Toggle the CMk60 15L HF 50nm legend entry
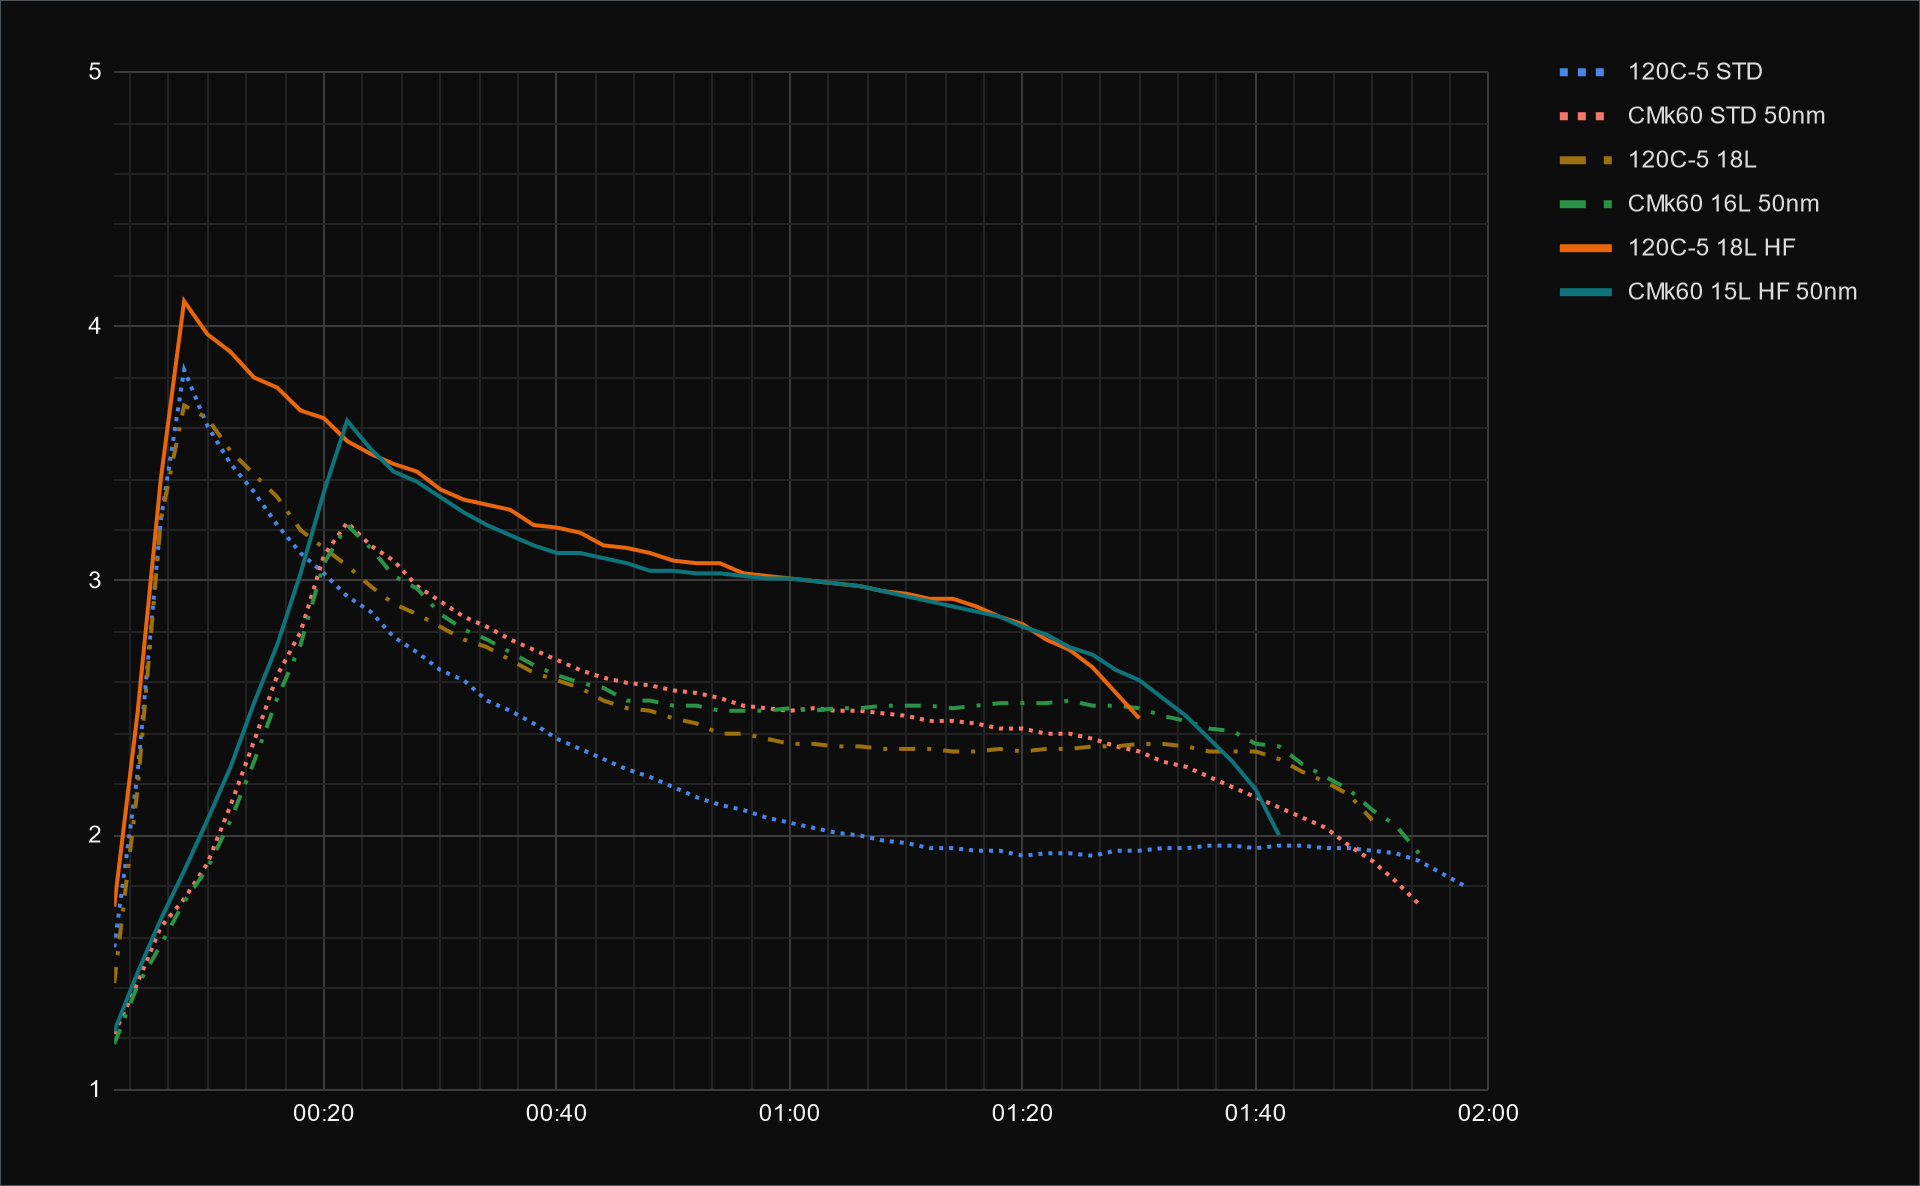Screen dimensions: 1920x1186 pos(1741,292)
